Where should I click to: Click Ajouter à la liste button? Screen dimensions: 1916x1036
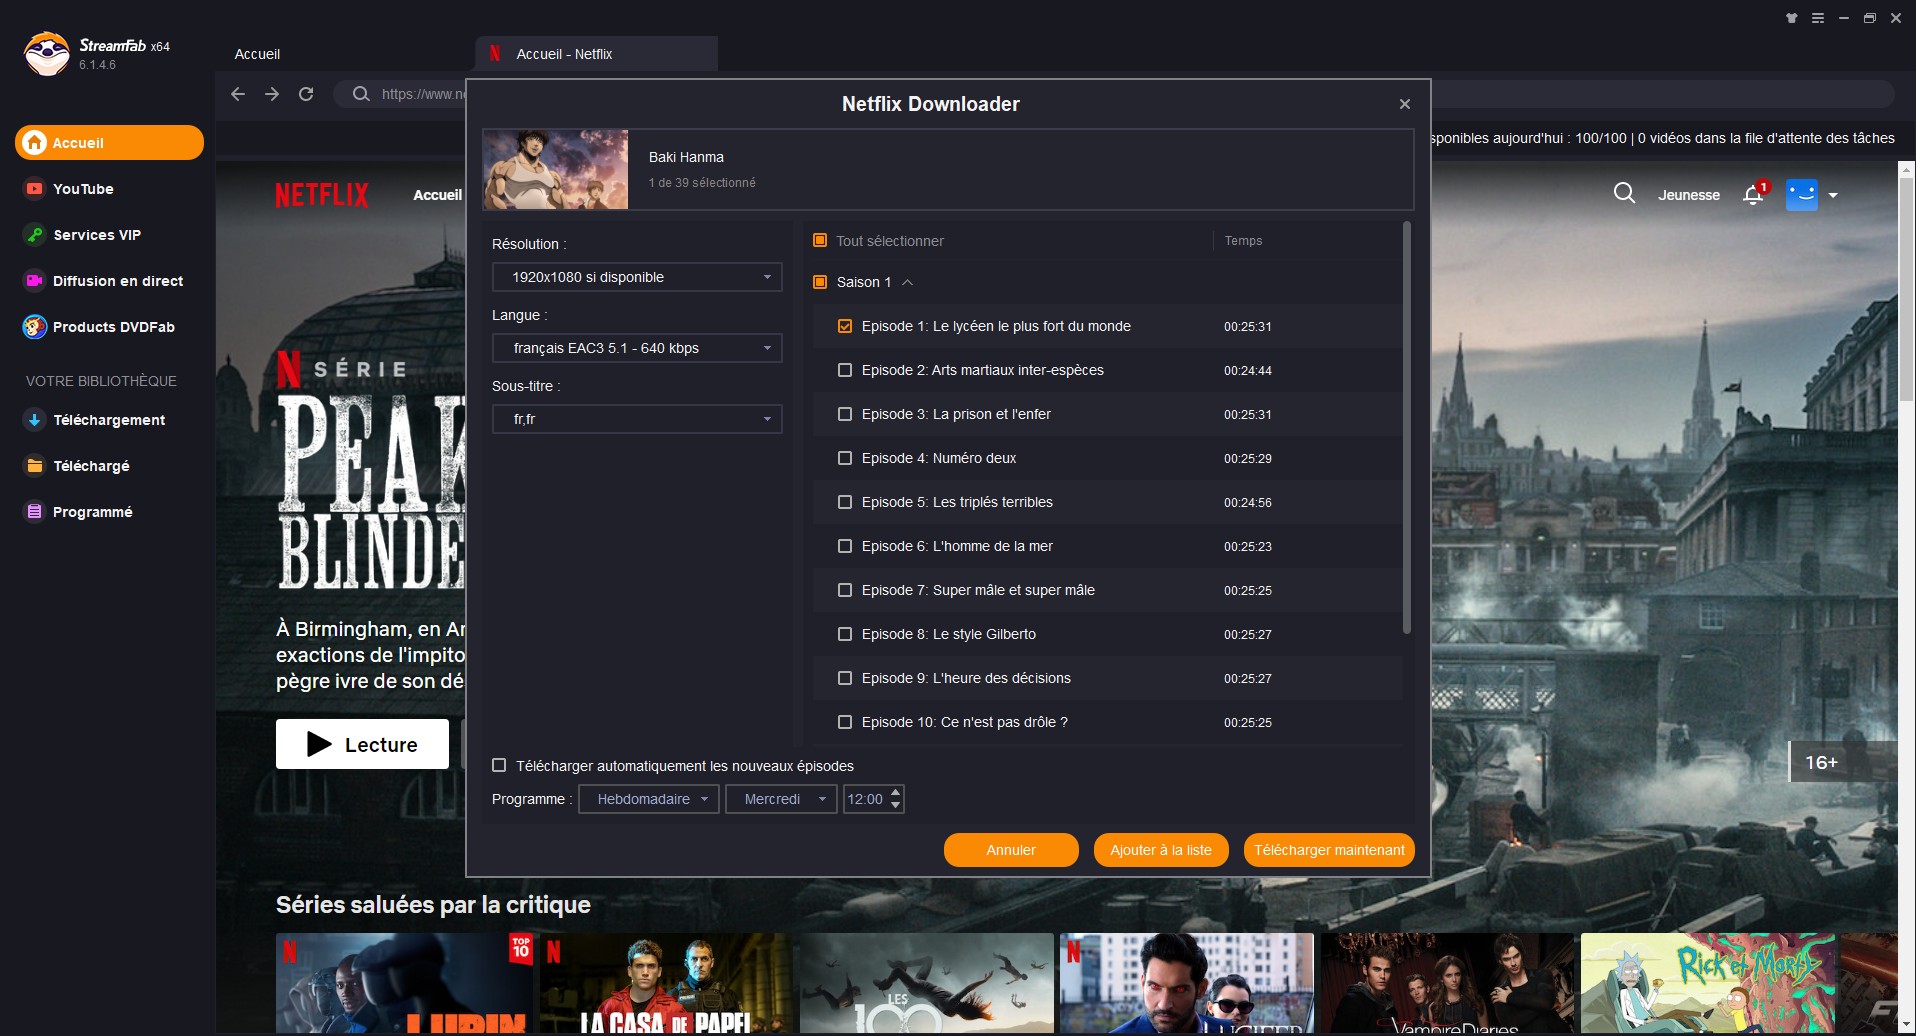(x=1161, y=850)
